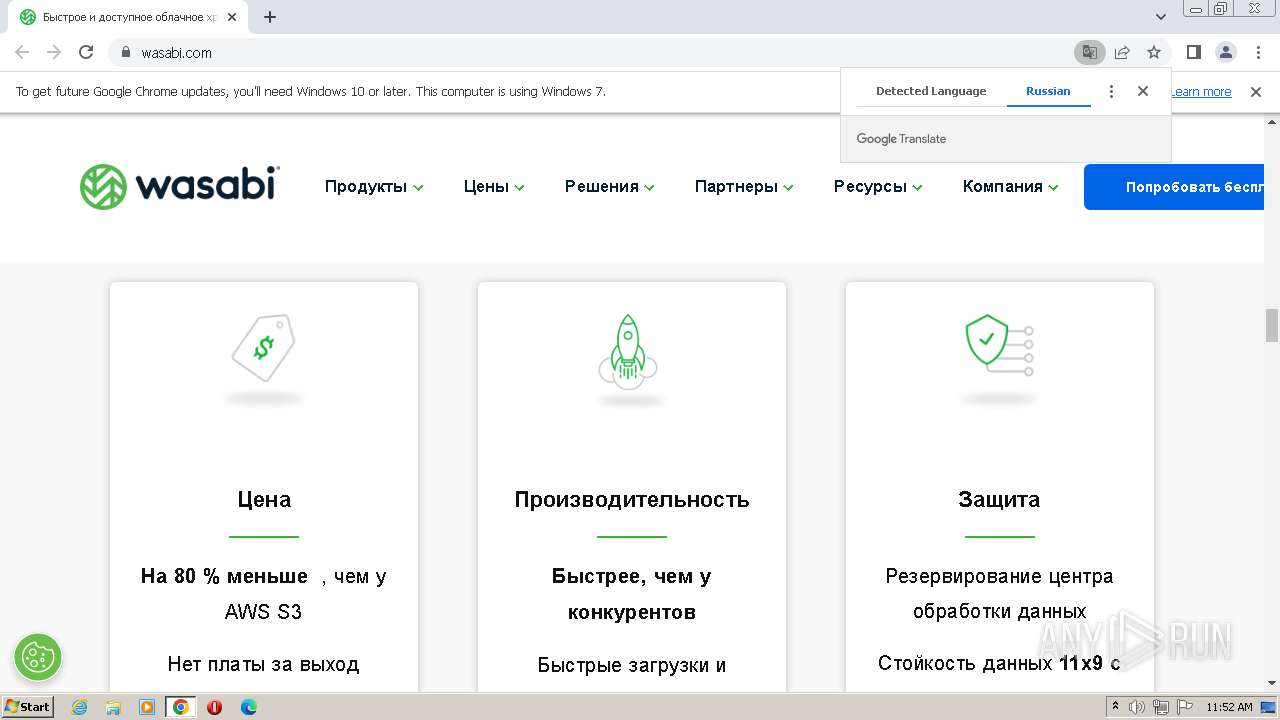Bookmark this page with the star icon
Viewport: 1280px width, 720px height.
(x=1154, y=52)
